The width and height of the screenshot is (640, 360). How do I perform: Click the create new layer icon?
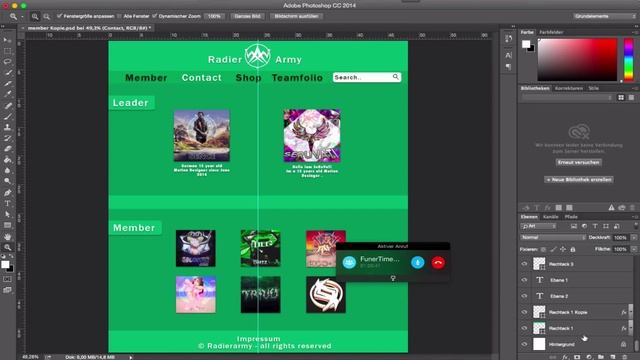[613, 357]
